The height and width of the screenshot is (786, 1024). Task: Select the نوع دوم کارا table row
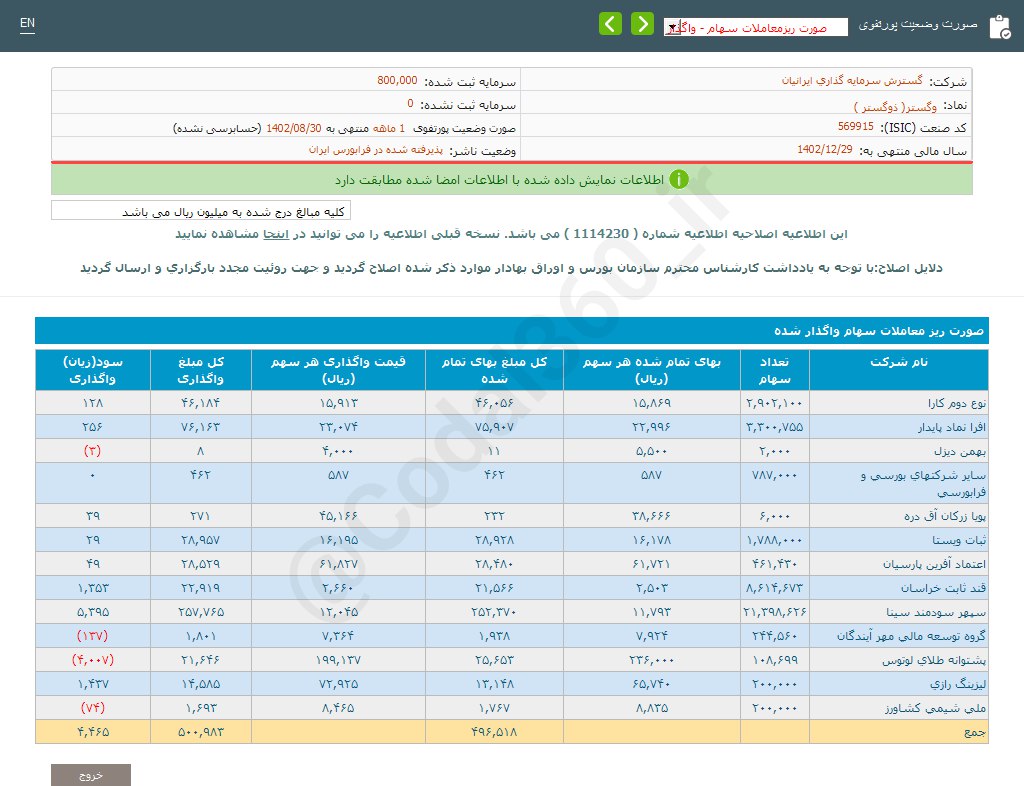(898, 402)
